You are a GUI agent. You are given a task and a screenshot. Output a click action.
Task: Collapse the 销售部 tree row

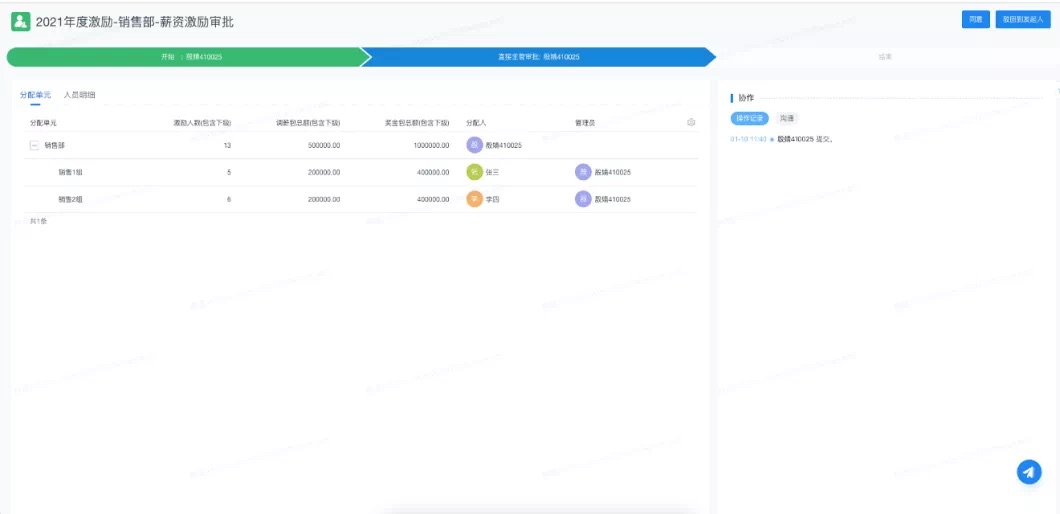34,145
